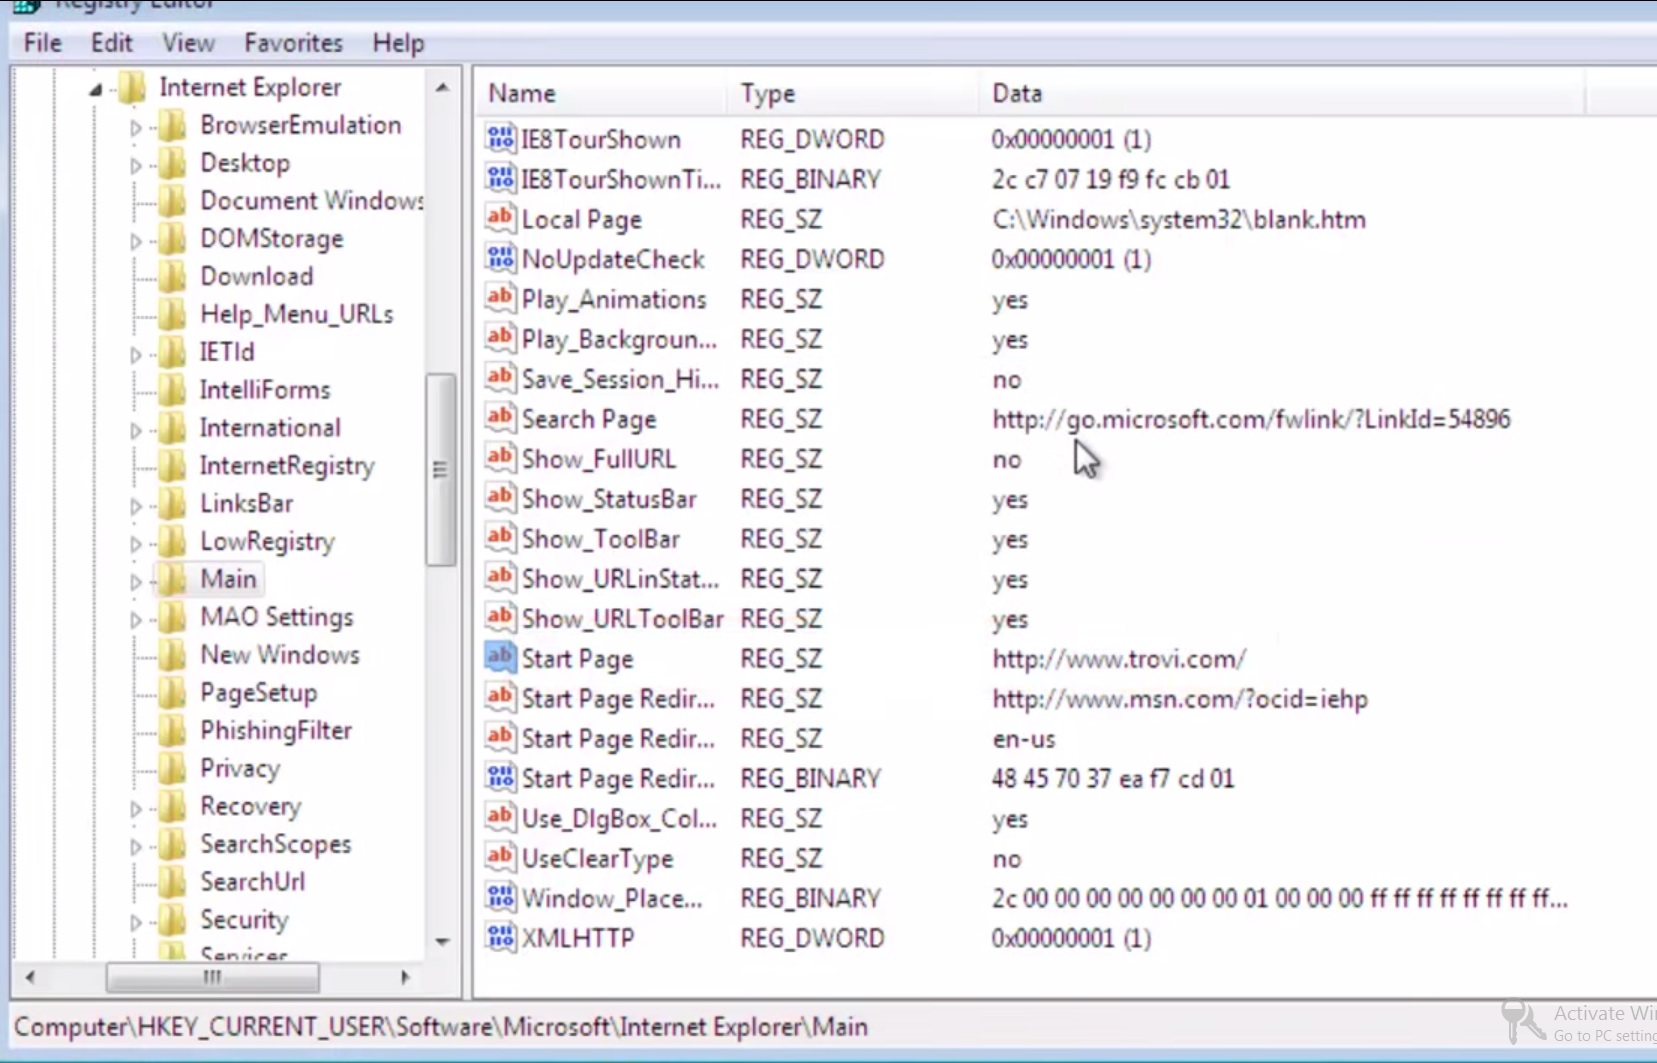Select the InternetRegistry key

point(287,466)
